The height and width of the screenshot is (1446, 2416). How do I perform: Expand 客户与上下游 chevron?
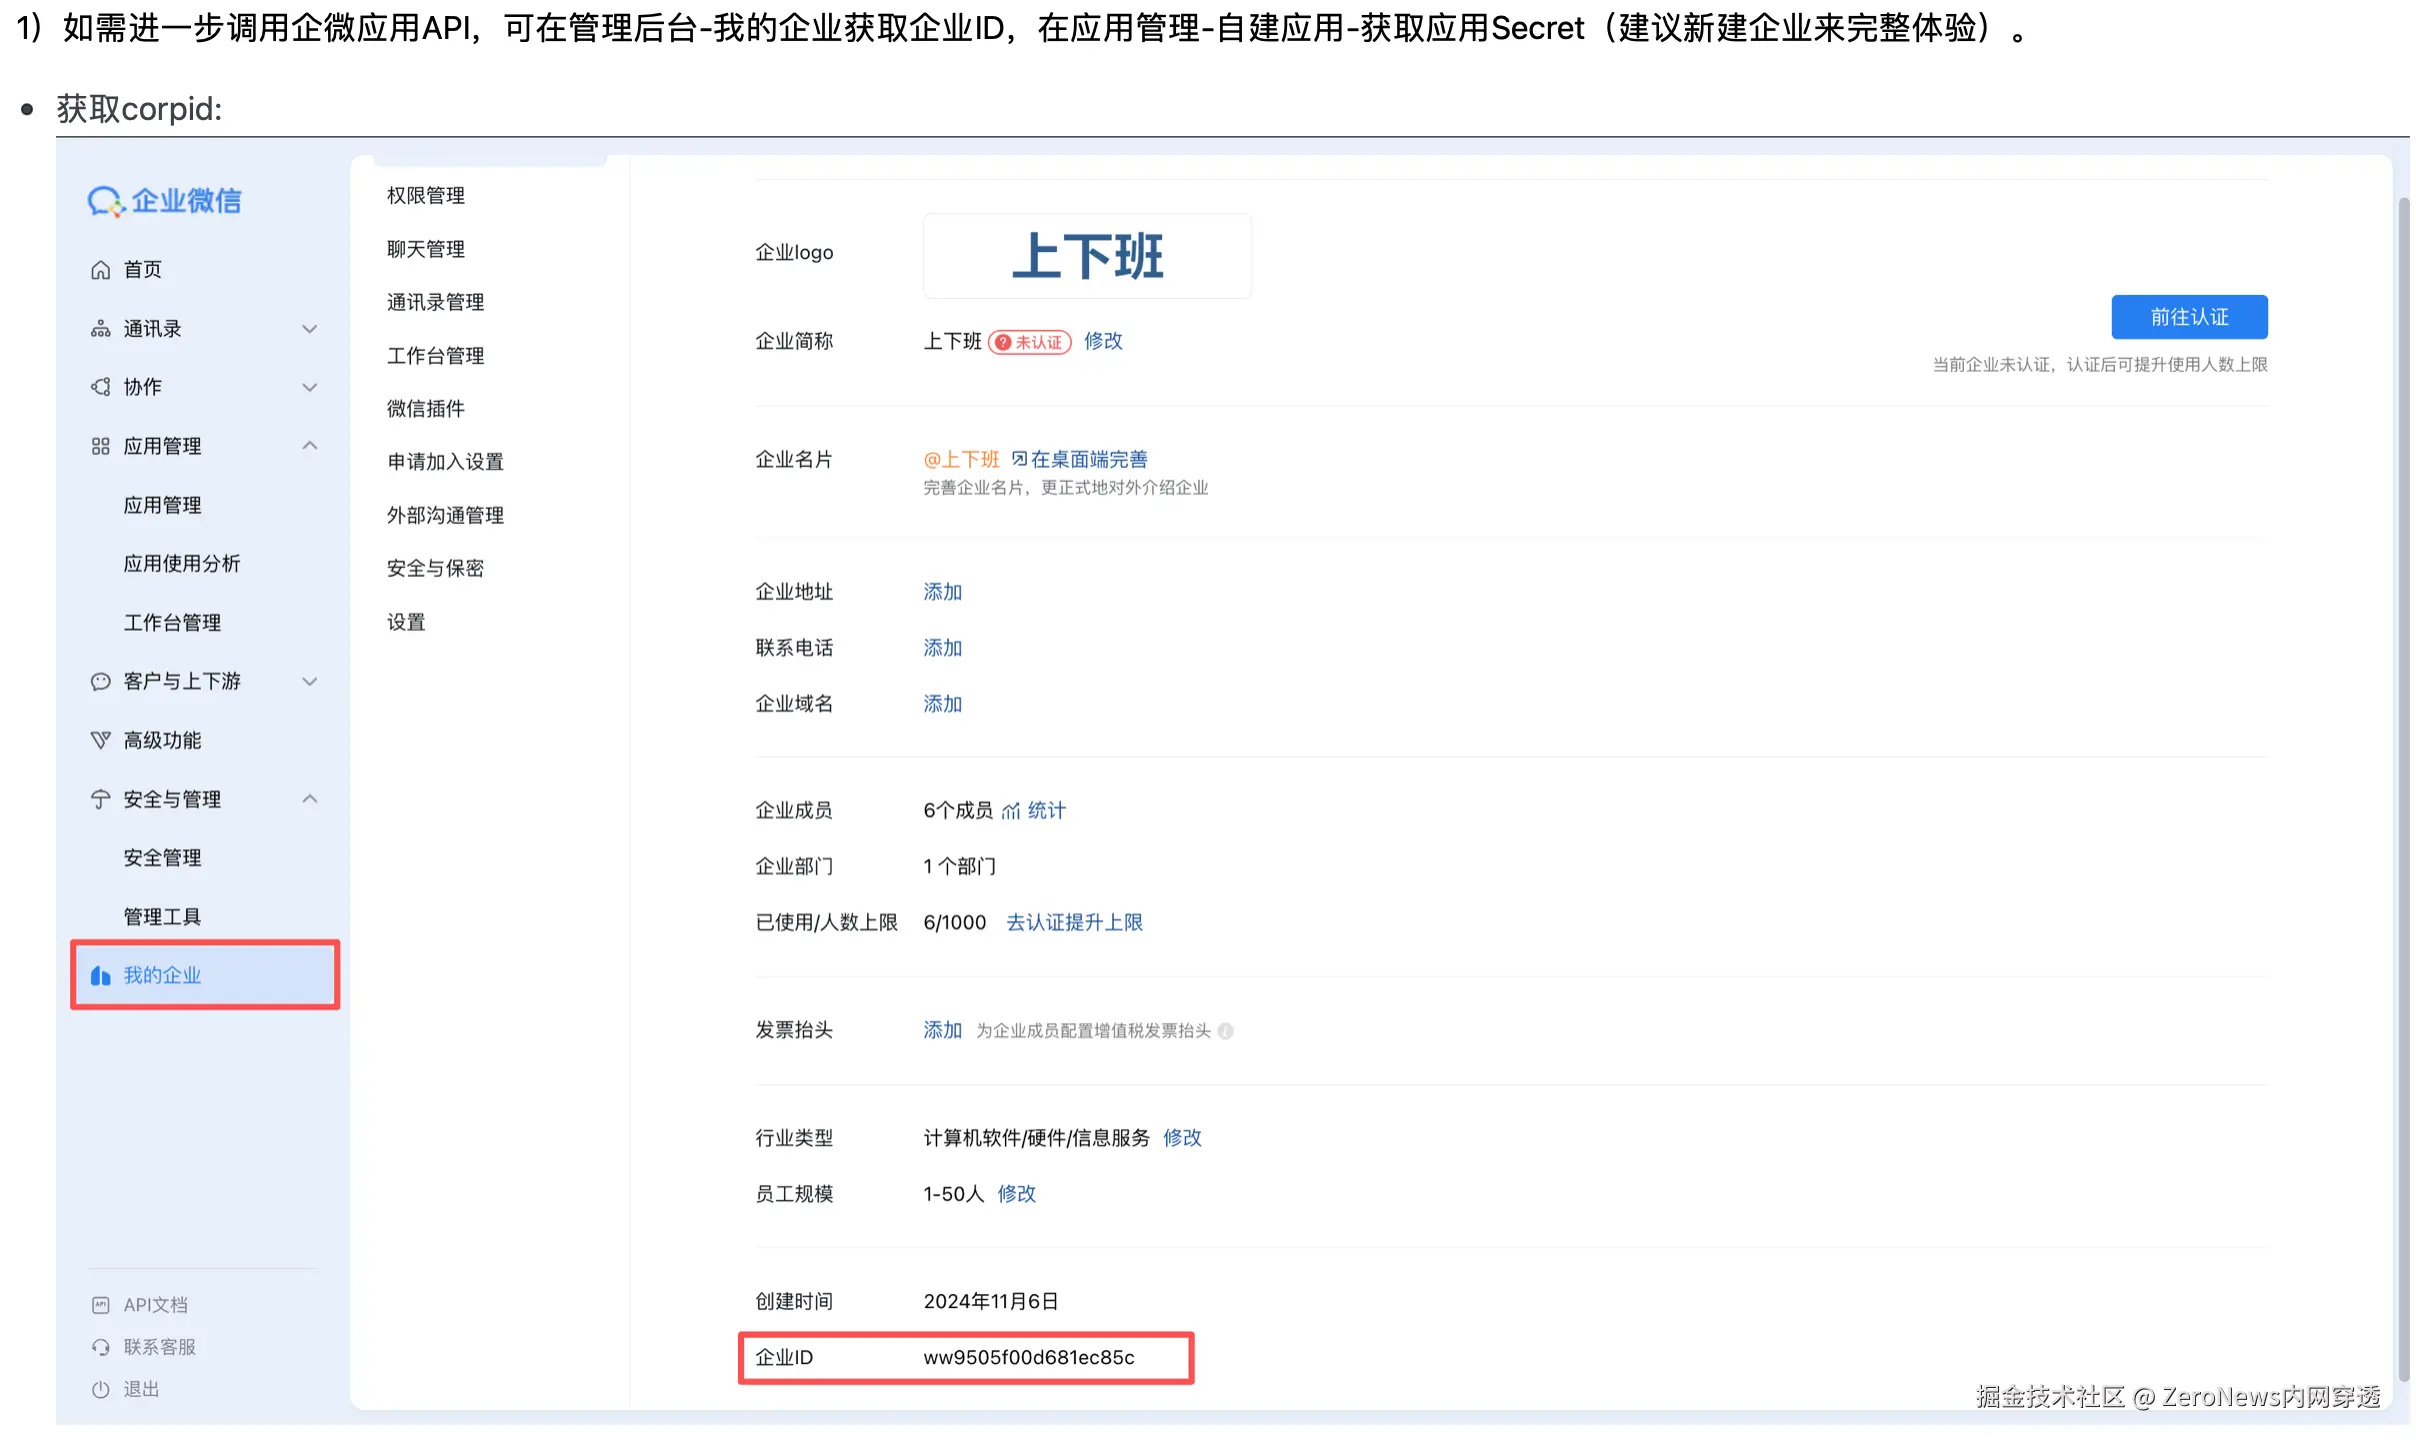pos(310,682)
